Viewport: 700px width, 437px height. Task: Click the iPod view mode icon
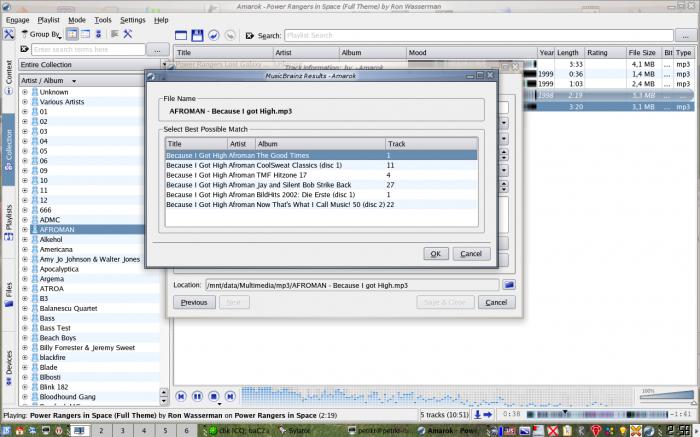99,34
